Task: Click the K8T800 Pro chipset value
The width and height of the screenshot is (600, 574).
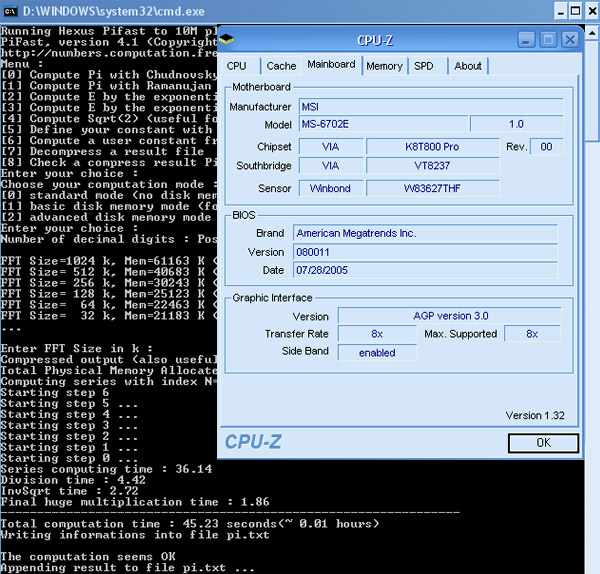Action: pos(433,147)
